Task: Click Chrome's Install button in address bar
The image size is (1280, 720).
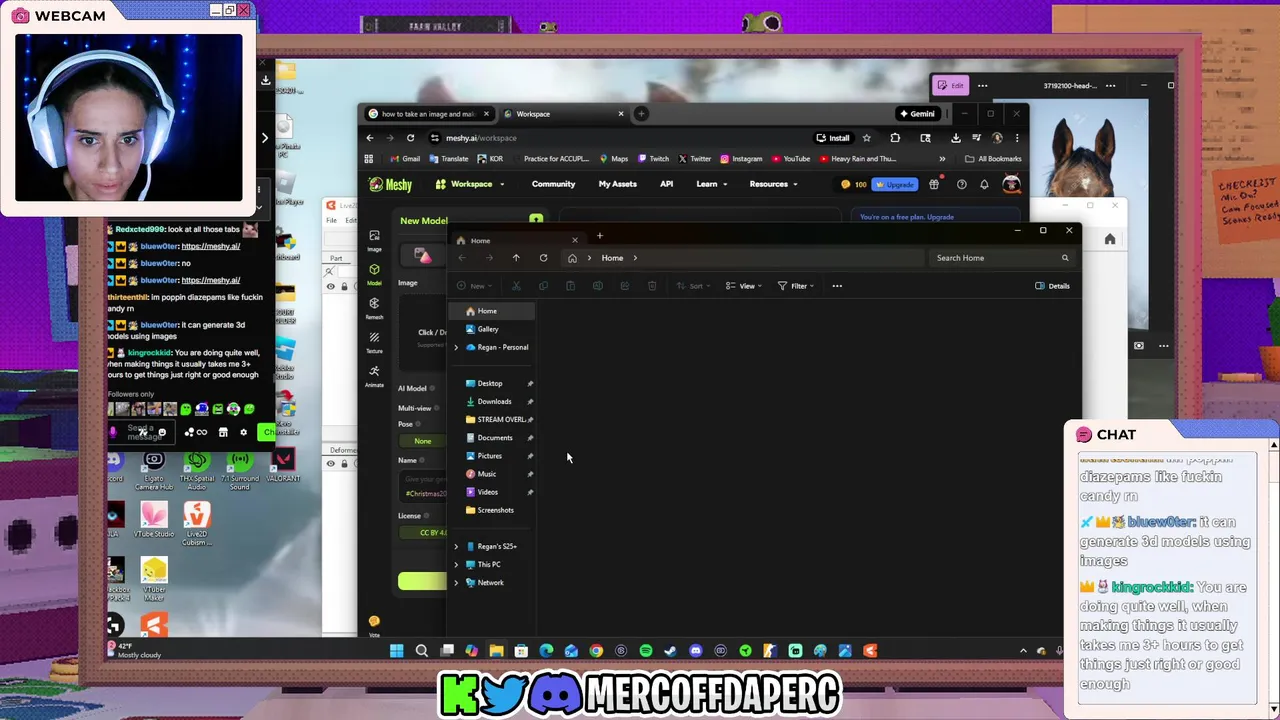Action: pyautogui.click(x=833, y=138)
